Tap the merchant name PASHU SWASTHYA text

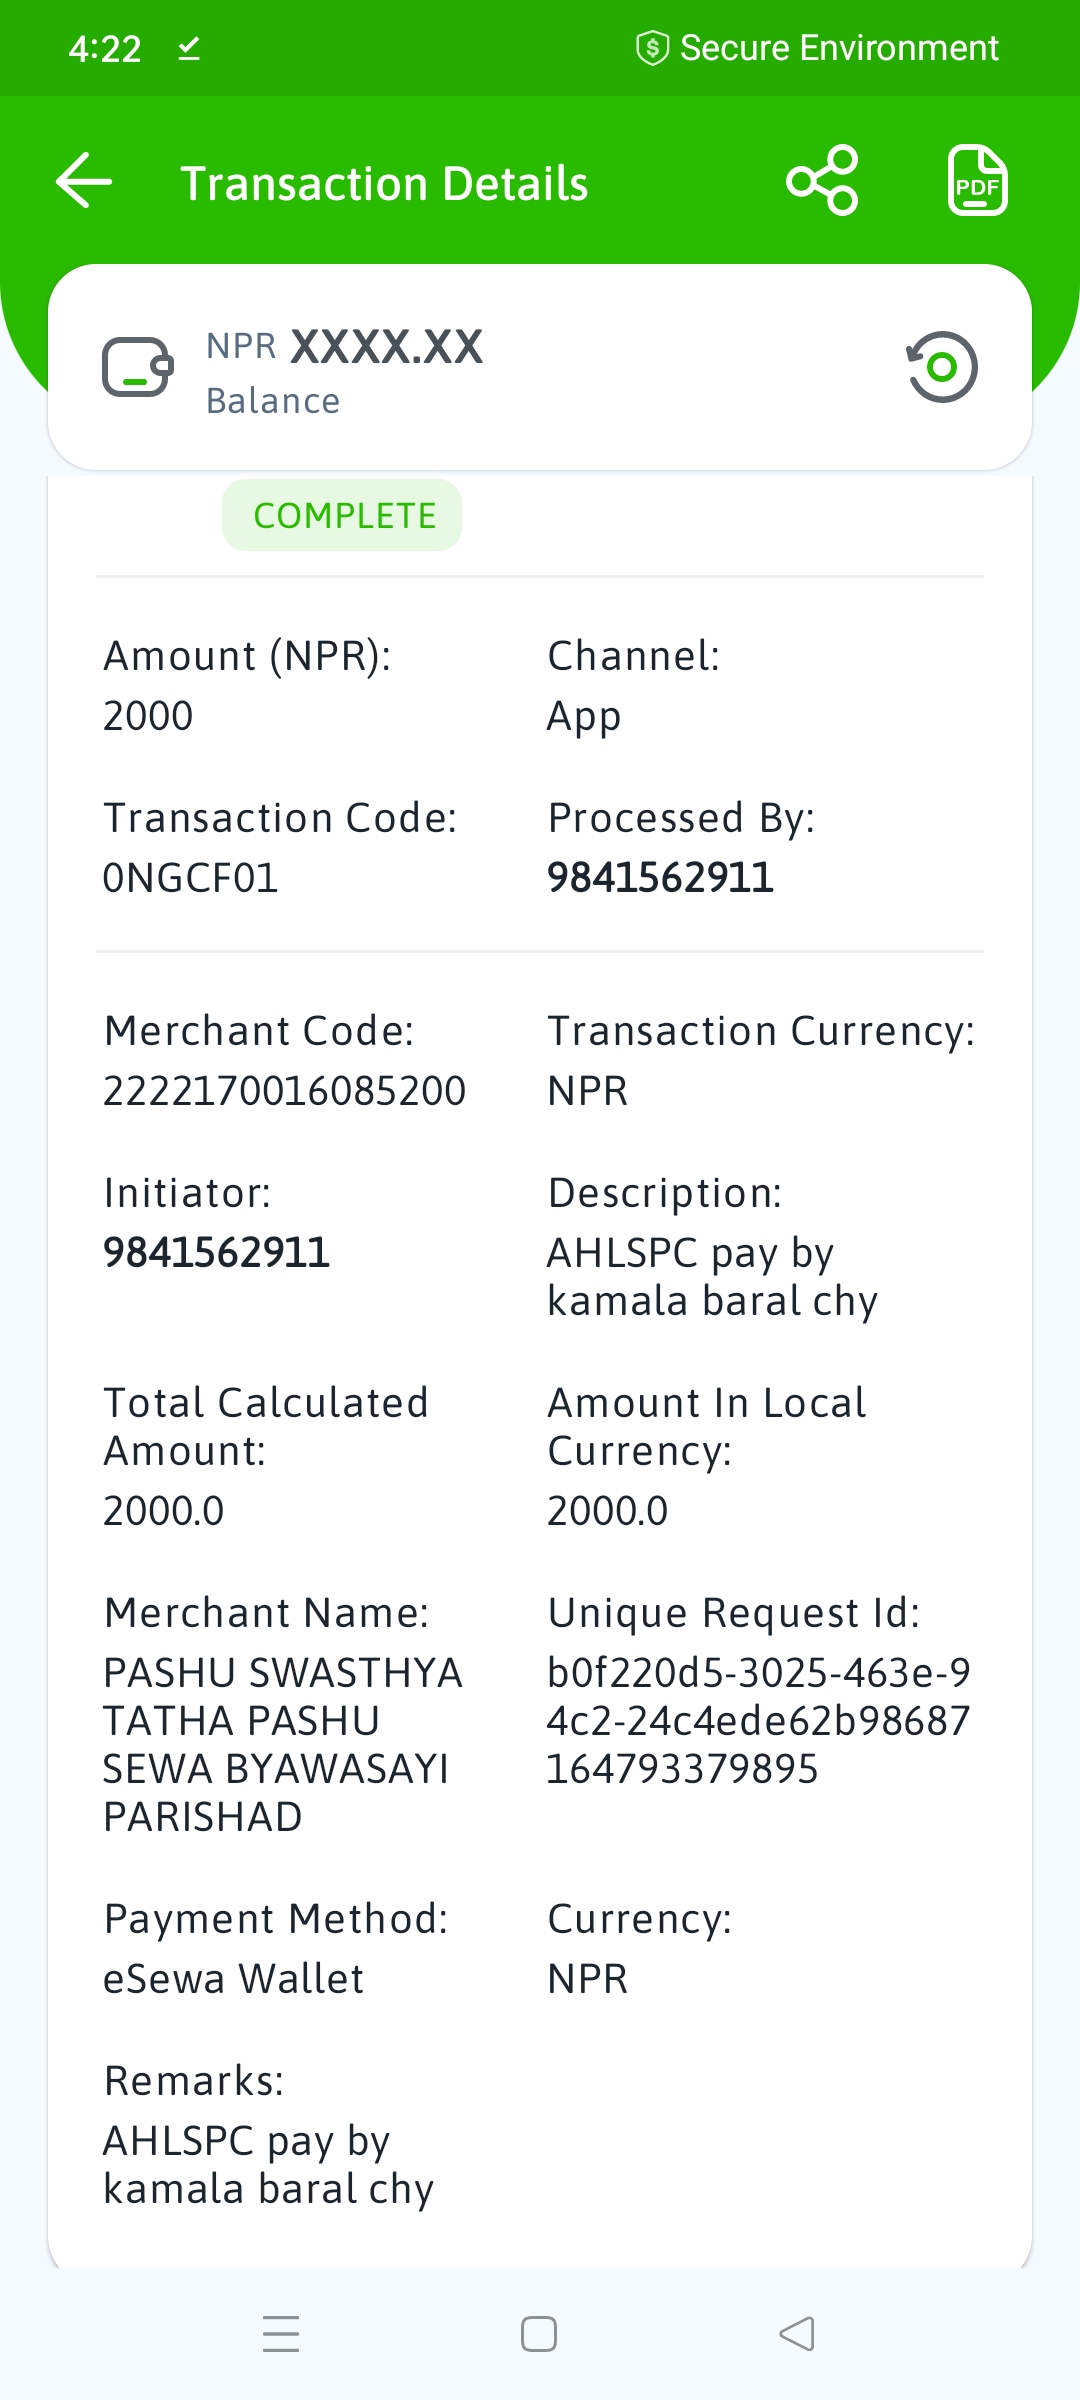tap(283, 1745)
